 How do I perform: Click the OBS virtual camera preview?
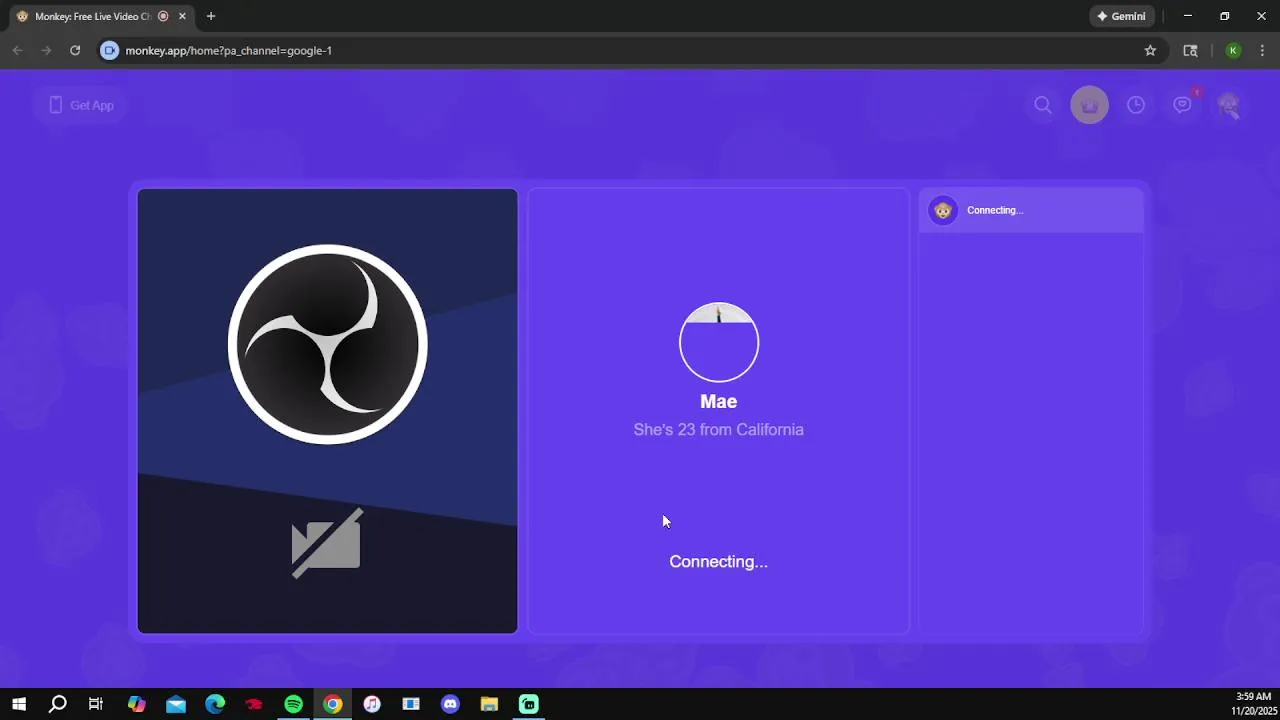pyautogui.click(x=328, y=411)
